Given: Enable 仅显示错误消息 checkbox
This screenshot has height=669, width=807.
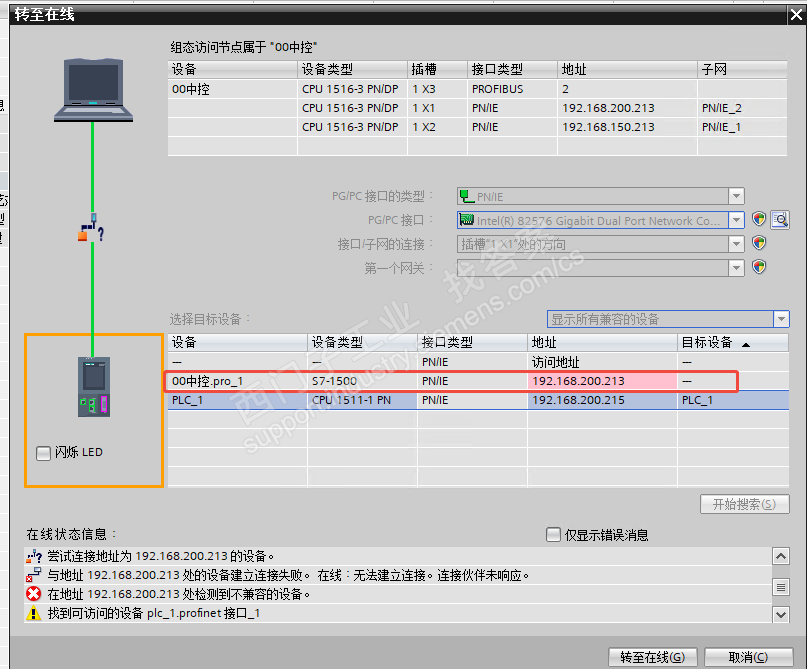Looking at the screenshot, I should point(553,535).
